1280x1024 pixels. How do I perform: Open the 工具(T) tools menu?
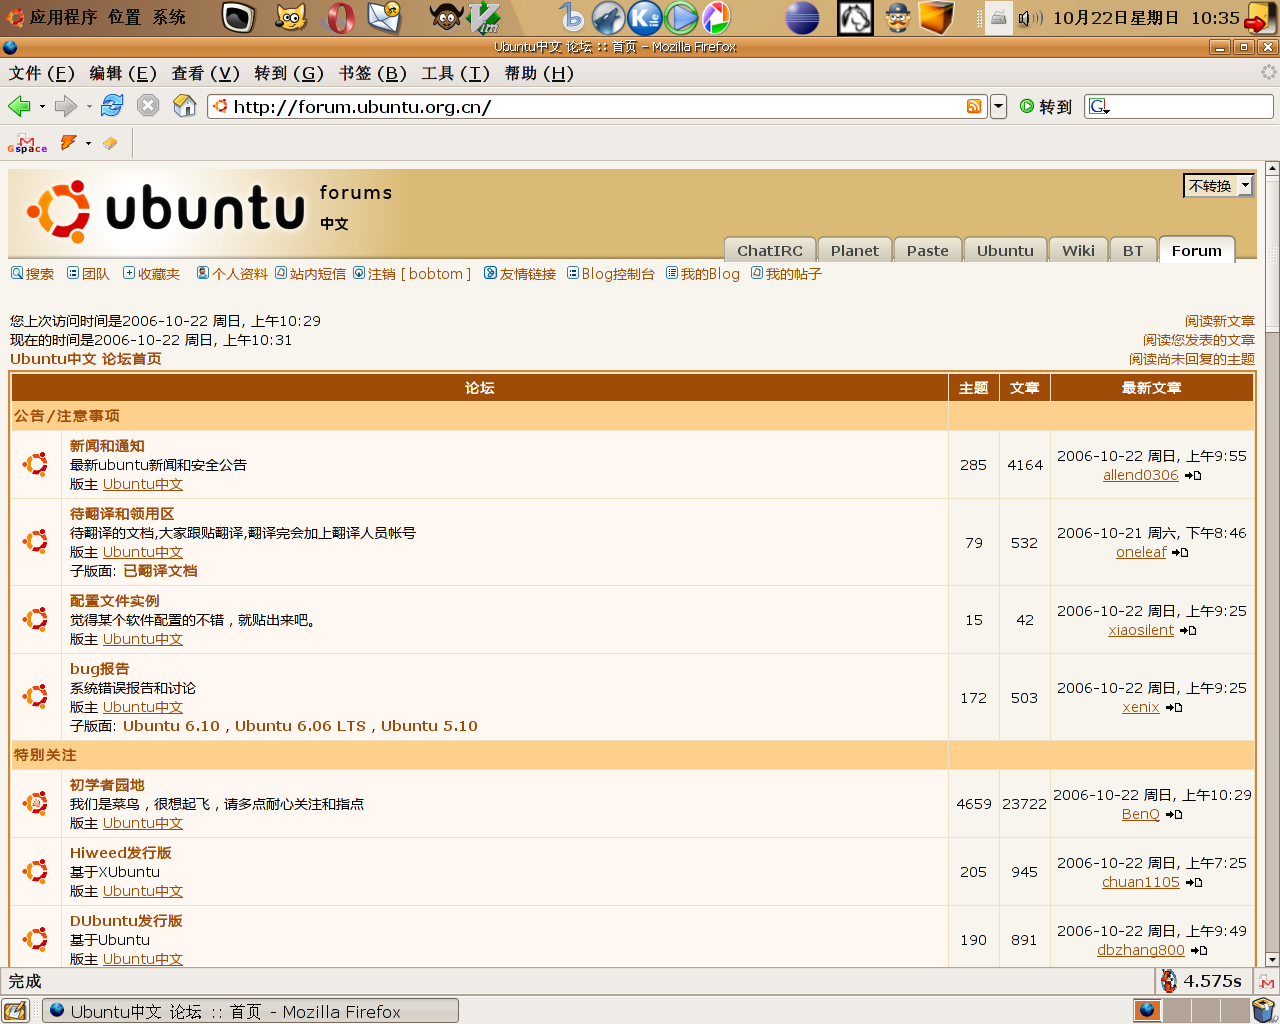(455, 73)
